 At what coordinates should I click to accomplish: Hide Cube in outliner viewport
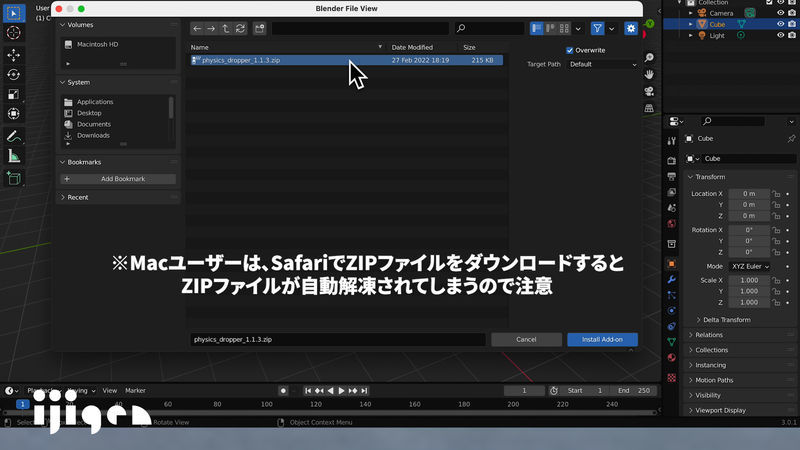coord(781,24)
